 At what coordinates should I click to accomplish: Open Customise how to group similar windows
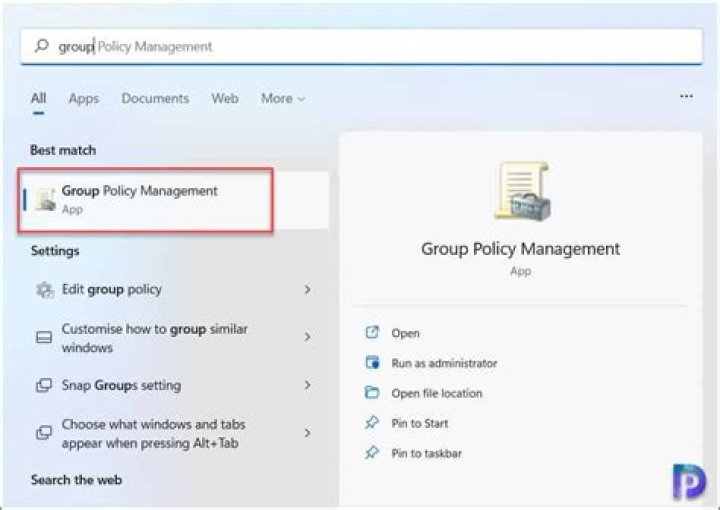174,338
